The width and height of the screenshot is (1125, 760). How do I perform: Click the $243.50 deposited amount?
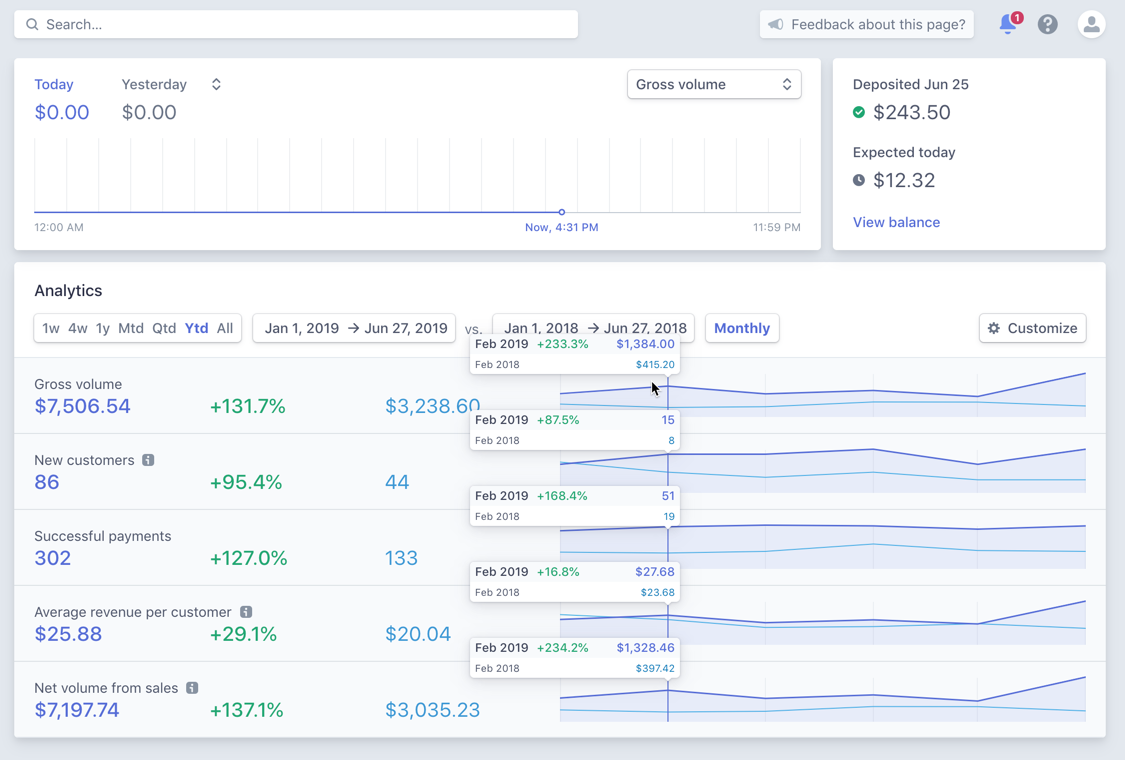(x=911, y=112)
